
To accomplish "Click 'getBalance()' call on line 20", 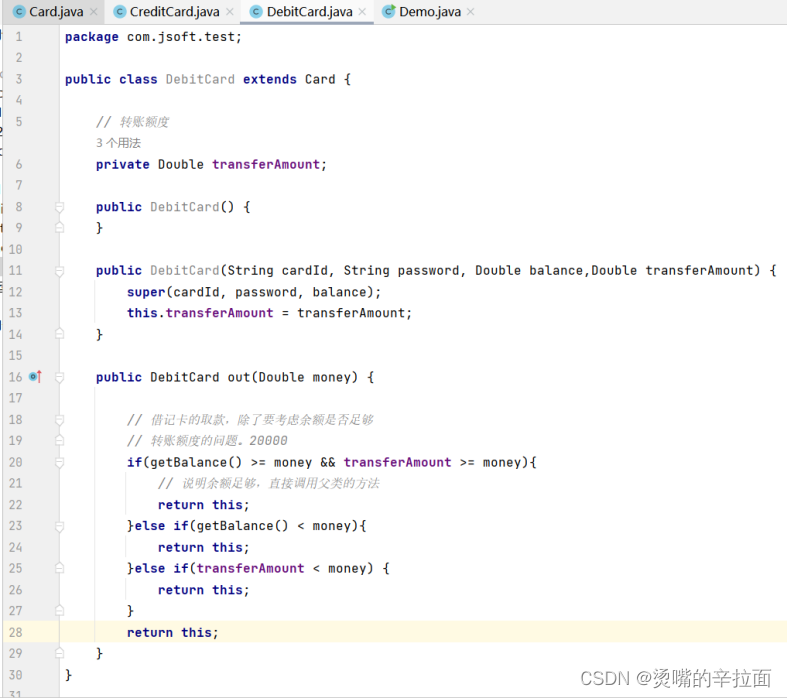I will coord(196,462).
